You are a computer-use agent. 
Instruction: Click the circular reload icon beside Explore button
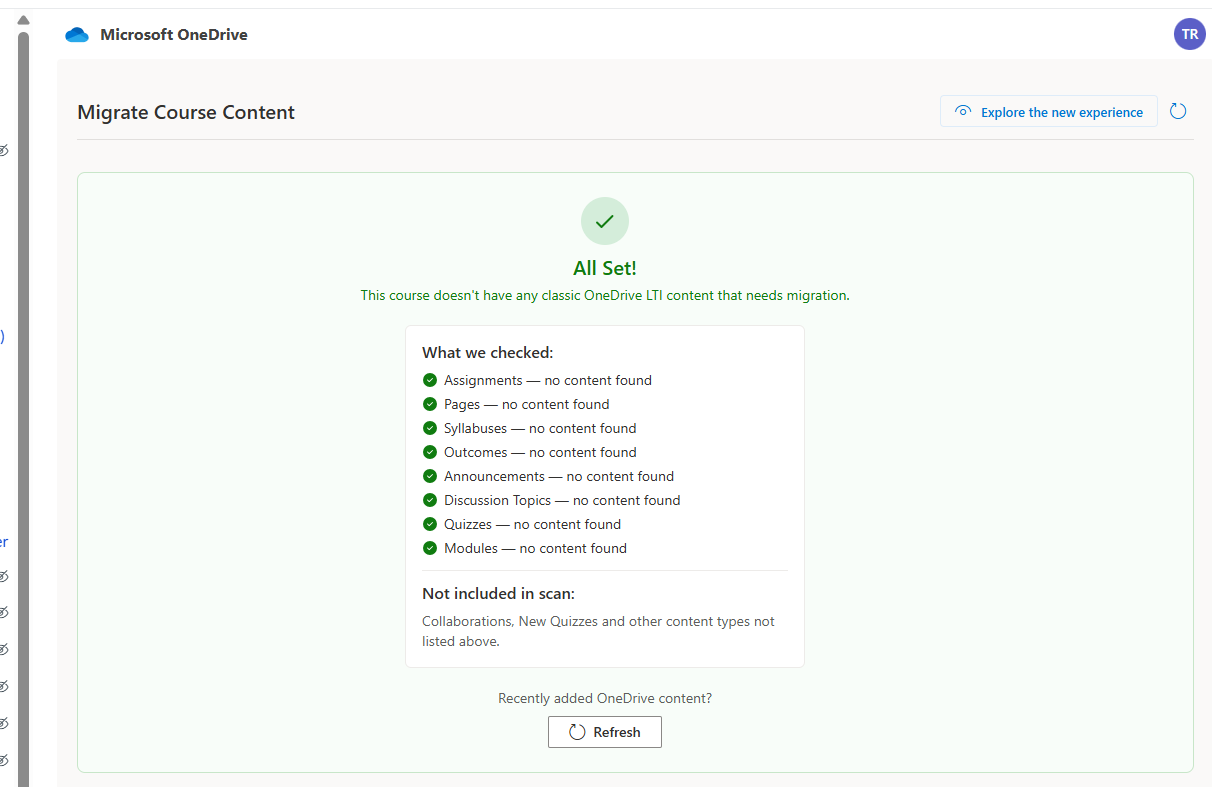click(1178, 111)
